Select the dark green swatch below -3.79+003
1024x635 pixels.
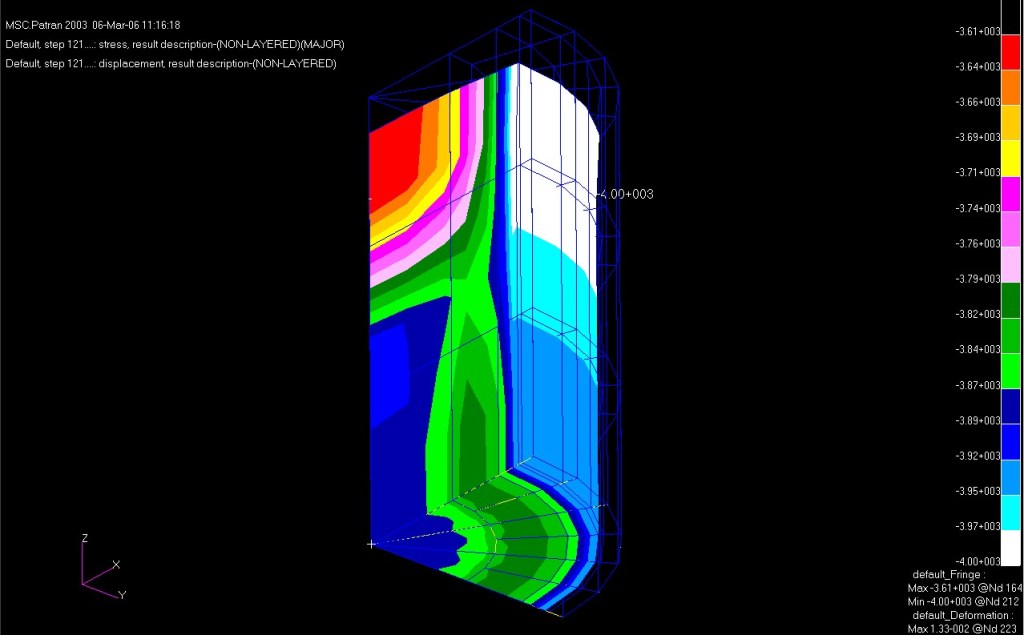1010,296
